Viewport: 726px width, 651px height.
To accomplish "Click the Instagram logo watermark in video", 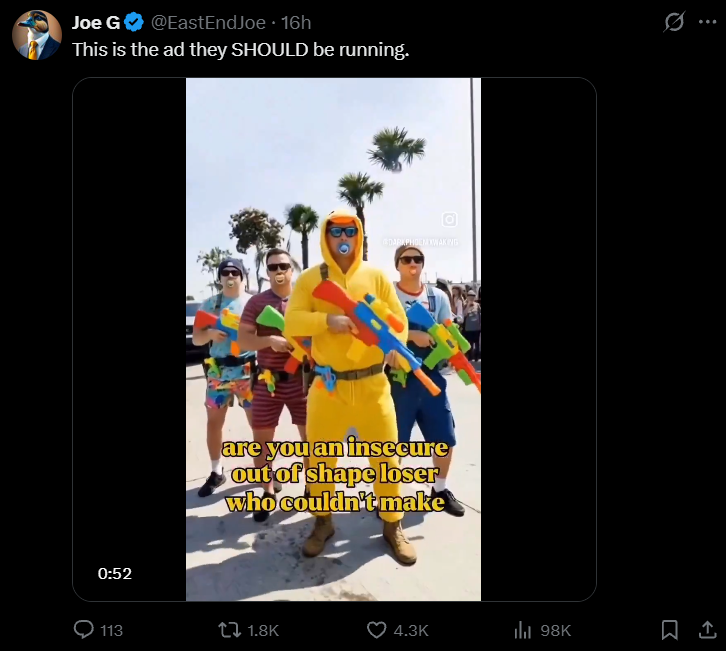I will 449,219.
